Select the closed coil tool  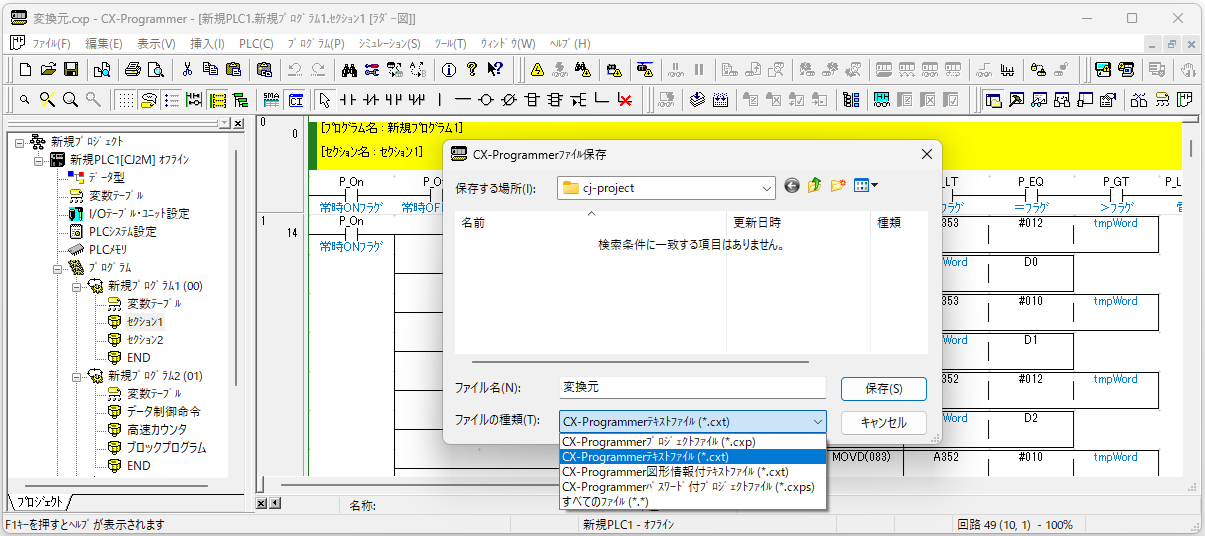[x=509, y=99]
